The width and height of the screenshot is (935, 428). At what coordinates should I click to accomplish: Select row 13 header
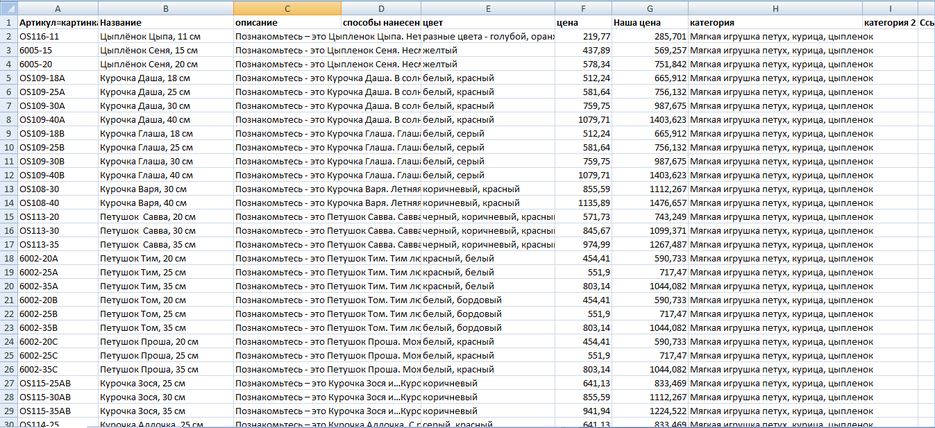[x=9, y=189]
